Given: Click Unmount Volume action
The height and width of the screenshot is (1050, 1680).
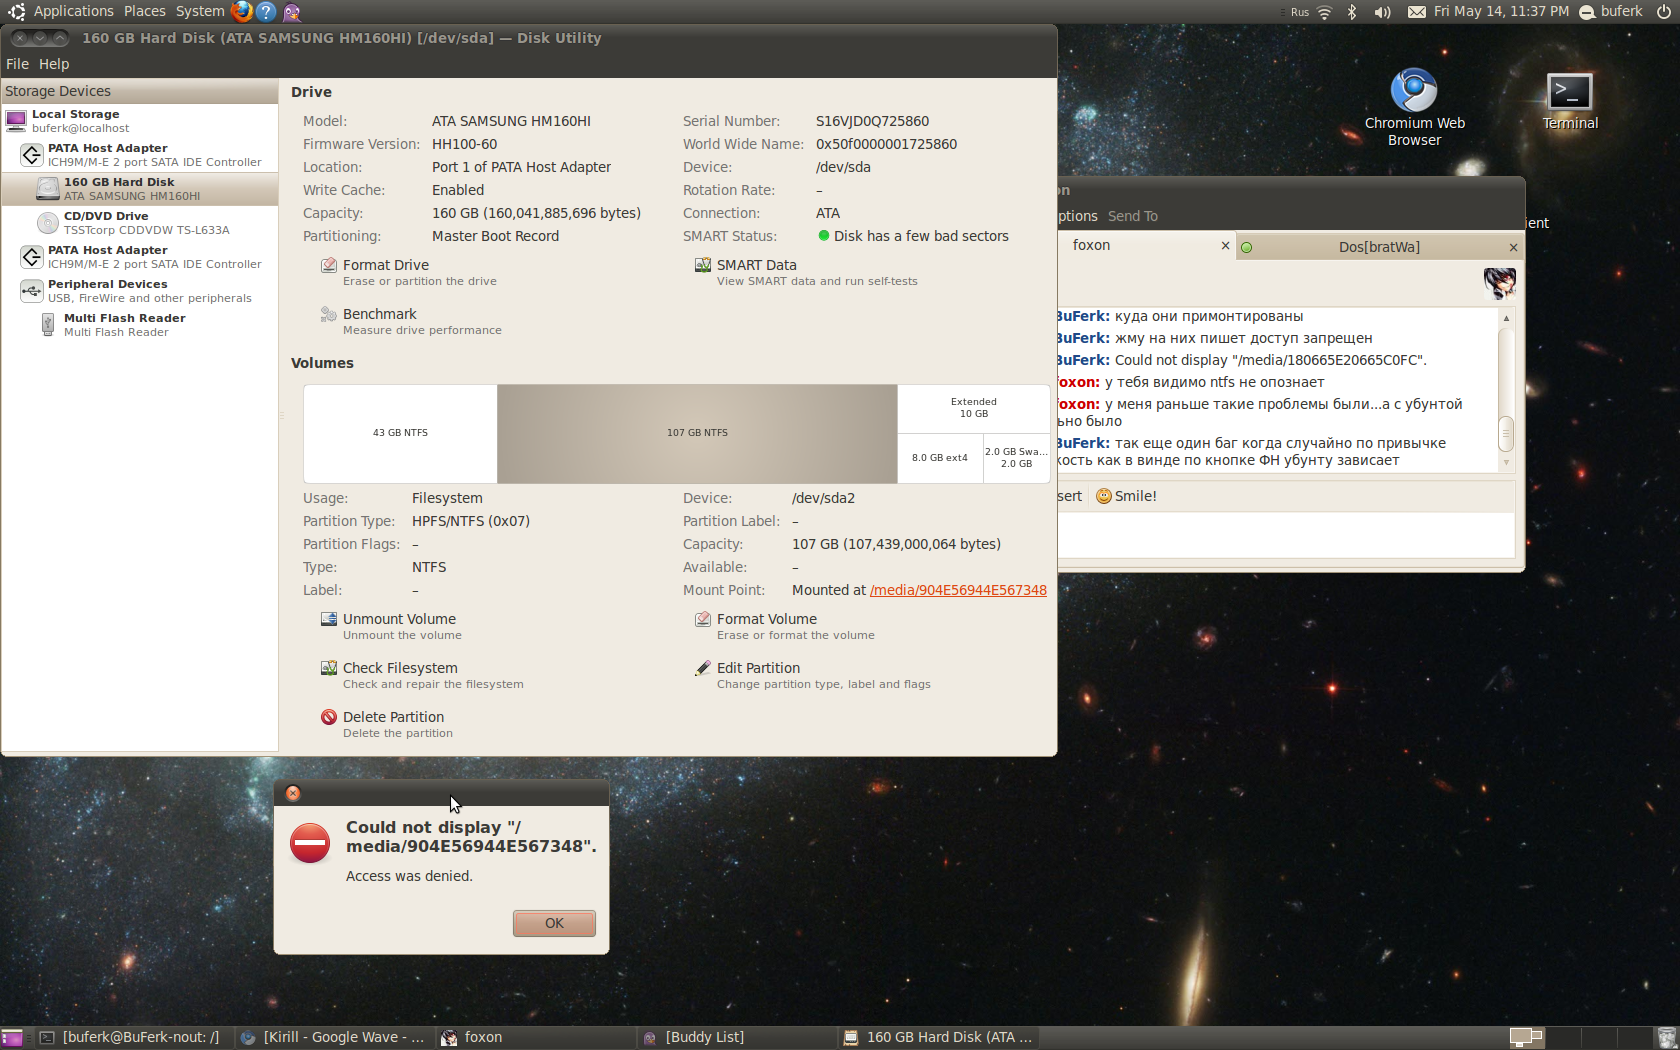Looking at the screenshot, I should (x=398, y=619).
